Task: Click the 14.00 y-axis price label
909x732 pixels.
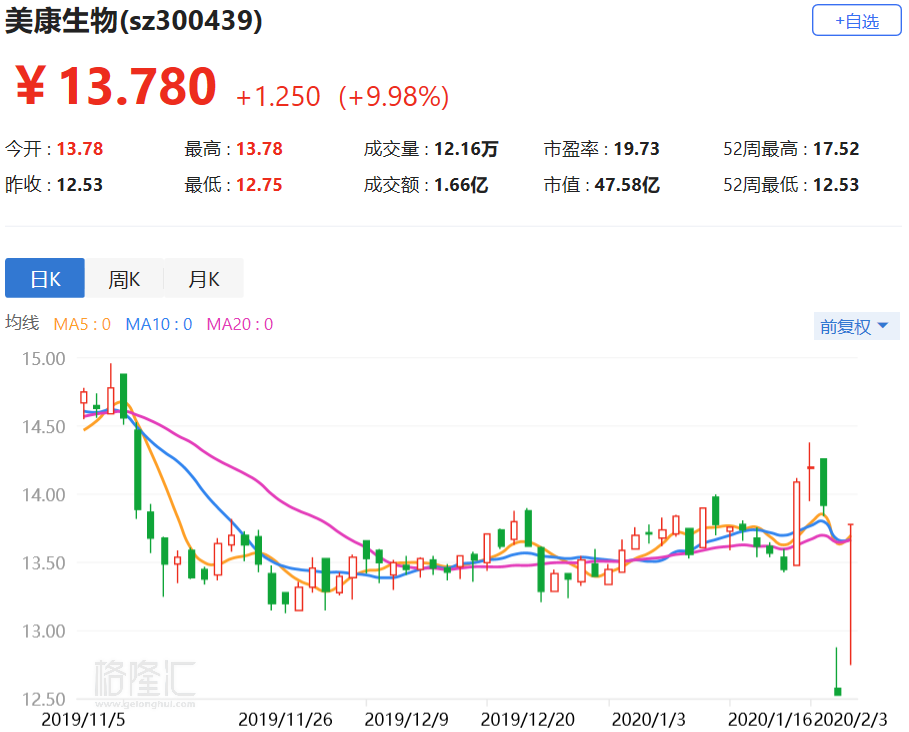Action: (43, 495)
